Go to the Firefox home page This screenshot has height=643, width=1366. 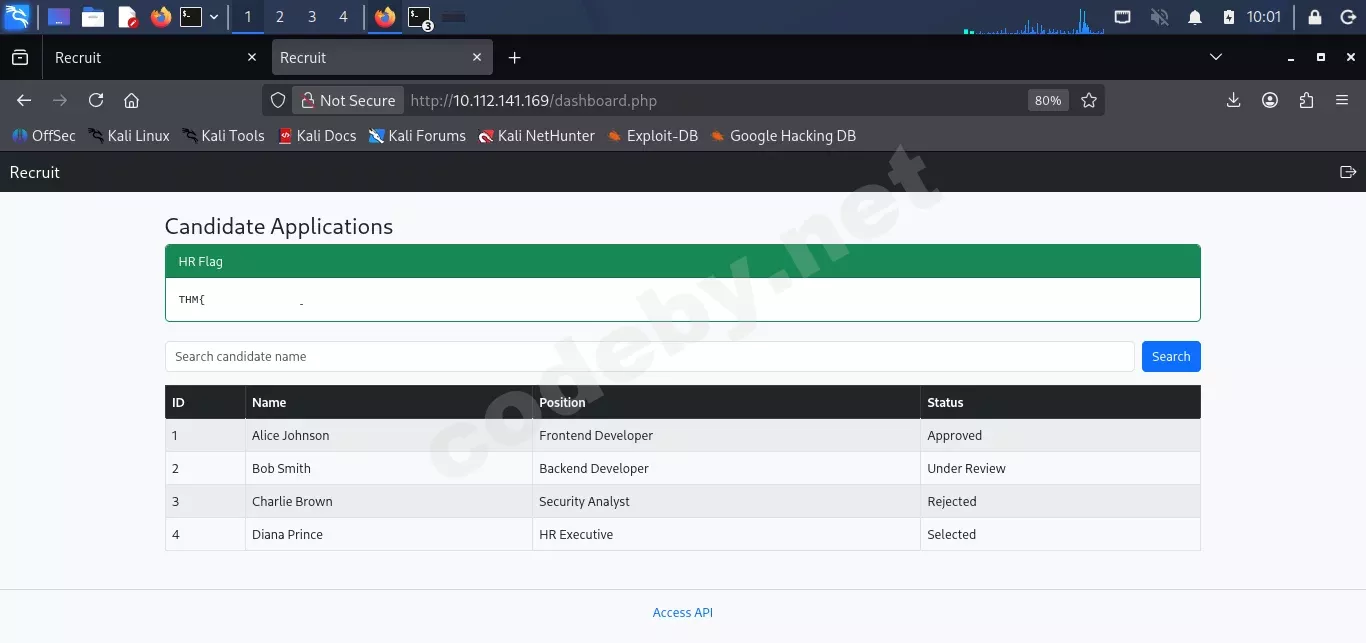(131, 100)
